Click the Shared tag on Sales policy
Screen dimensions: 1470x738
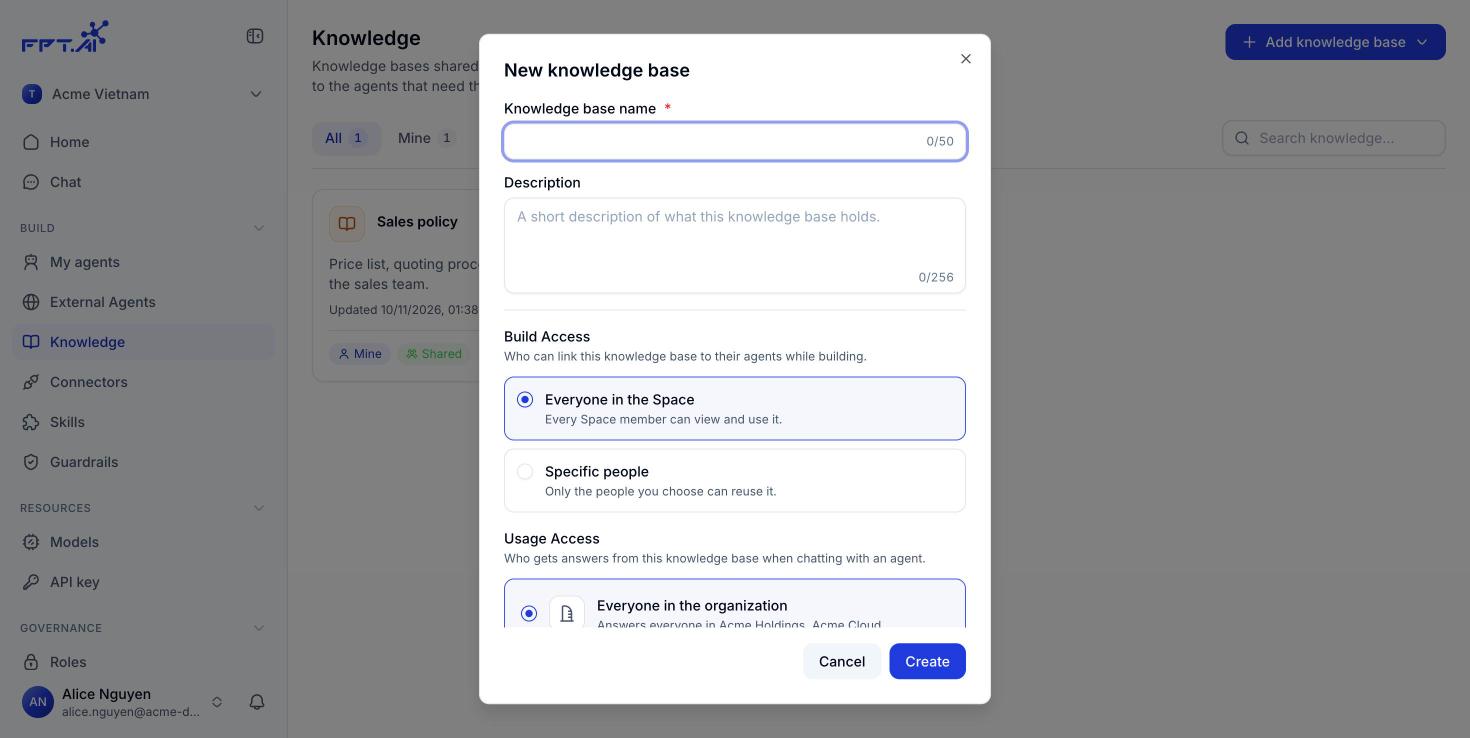[434, 353]
